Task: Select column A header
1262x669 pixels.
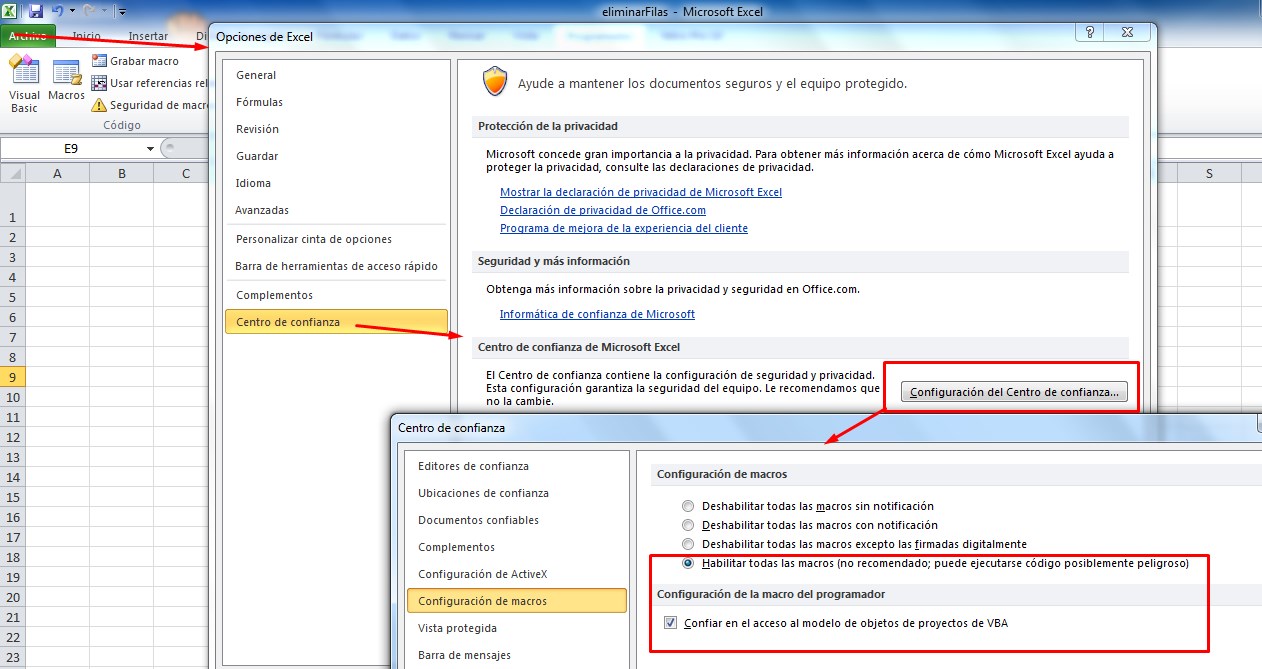Action: (57, 174)
